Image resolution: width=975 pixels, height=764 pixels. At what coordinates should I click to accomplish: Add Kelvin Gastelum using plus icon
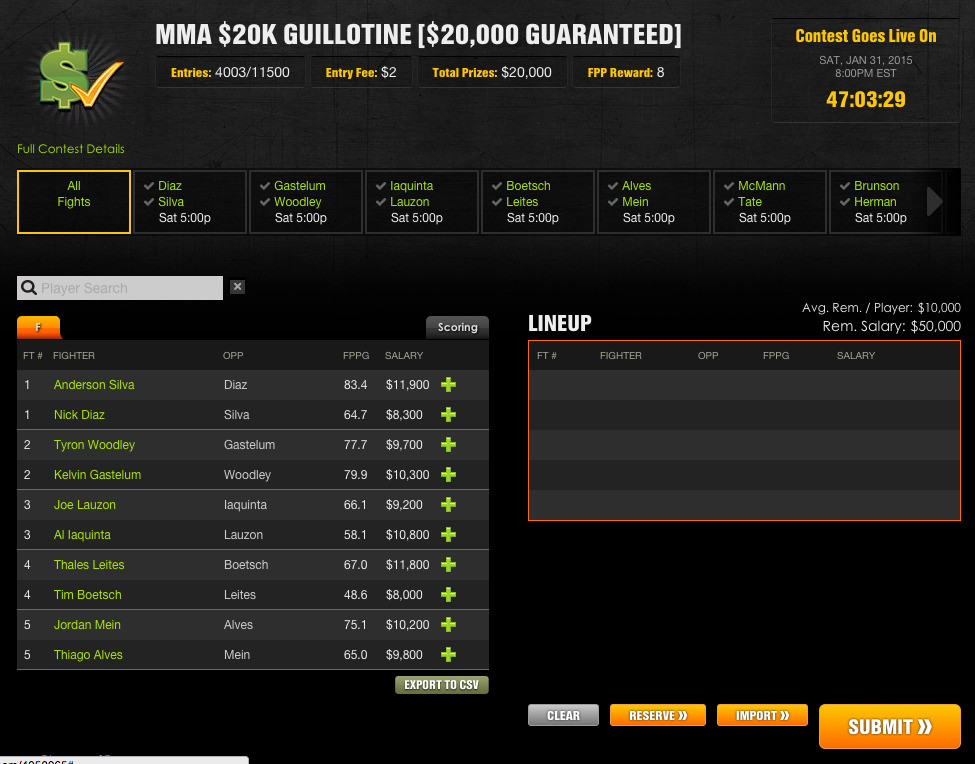448,475
